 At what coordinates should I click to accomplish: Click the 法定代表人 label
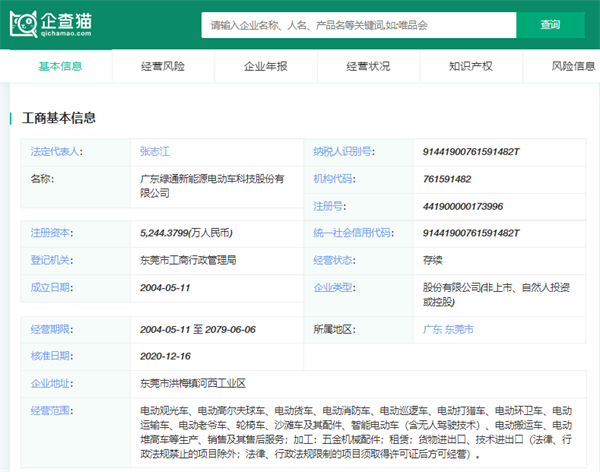pyautogui.click(x=57, y=152)
